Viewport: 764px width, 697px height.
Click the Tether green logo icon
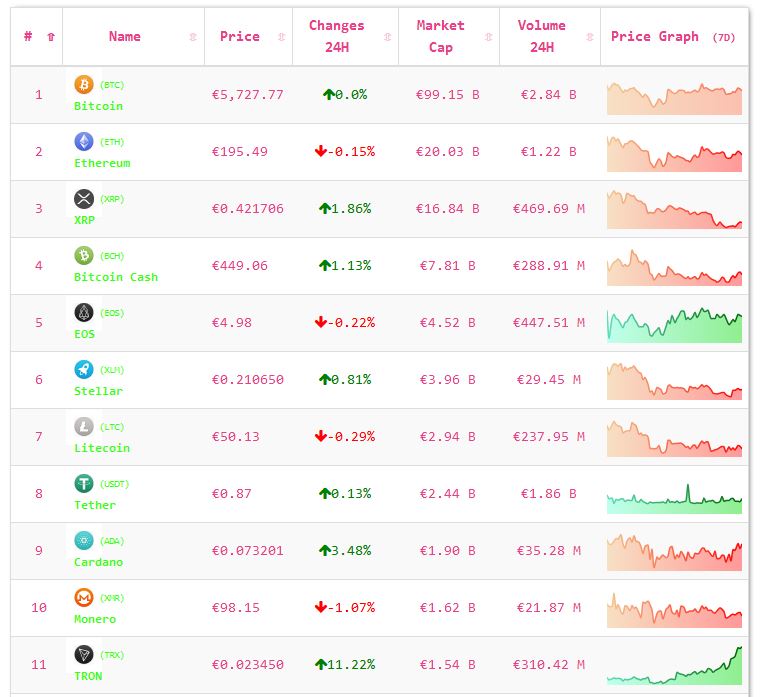(84, 484)
